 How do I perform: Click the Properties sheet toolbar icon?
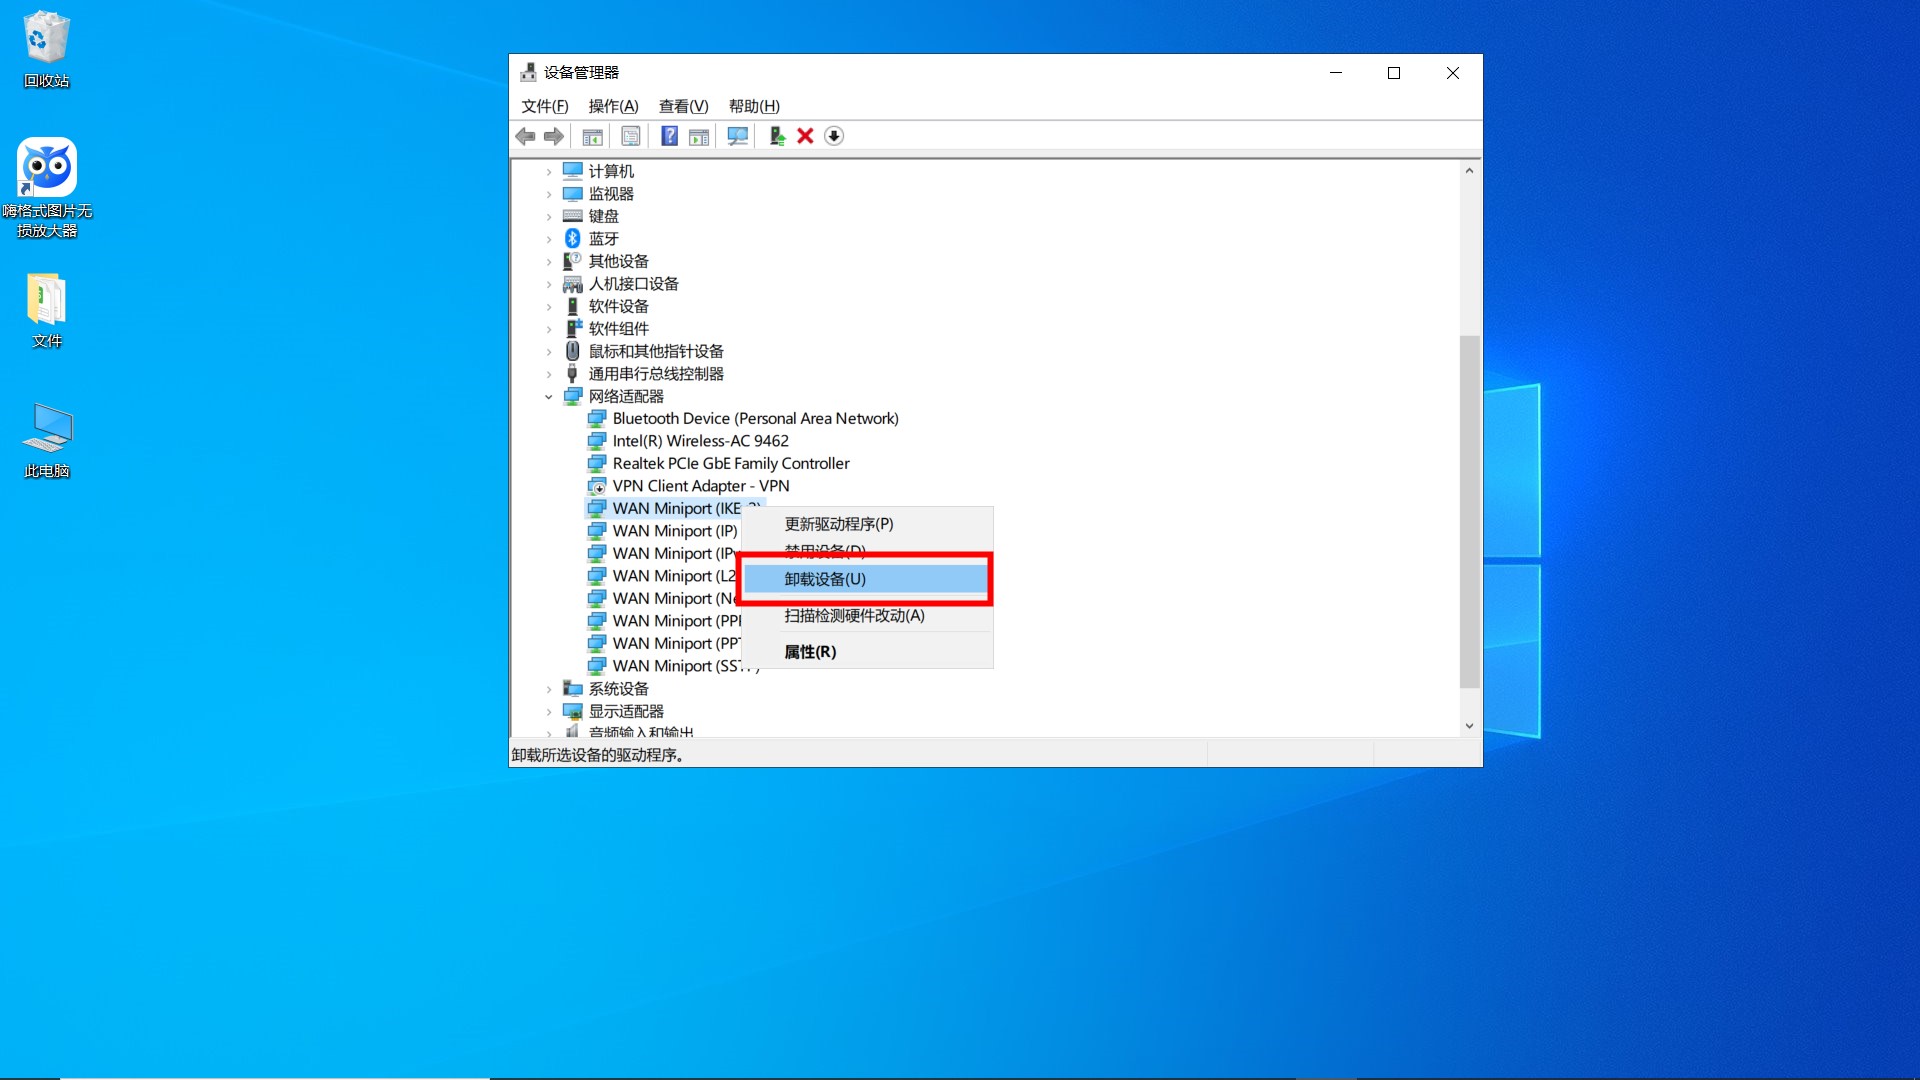tap(631, 136)
